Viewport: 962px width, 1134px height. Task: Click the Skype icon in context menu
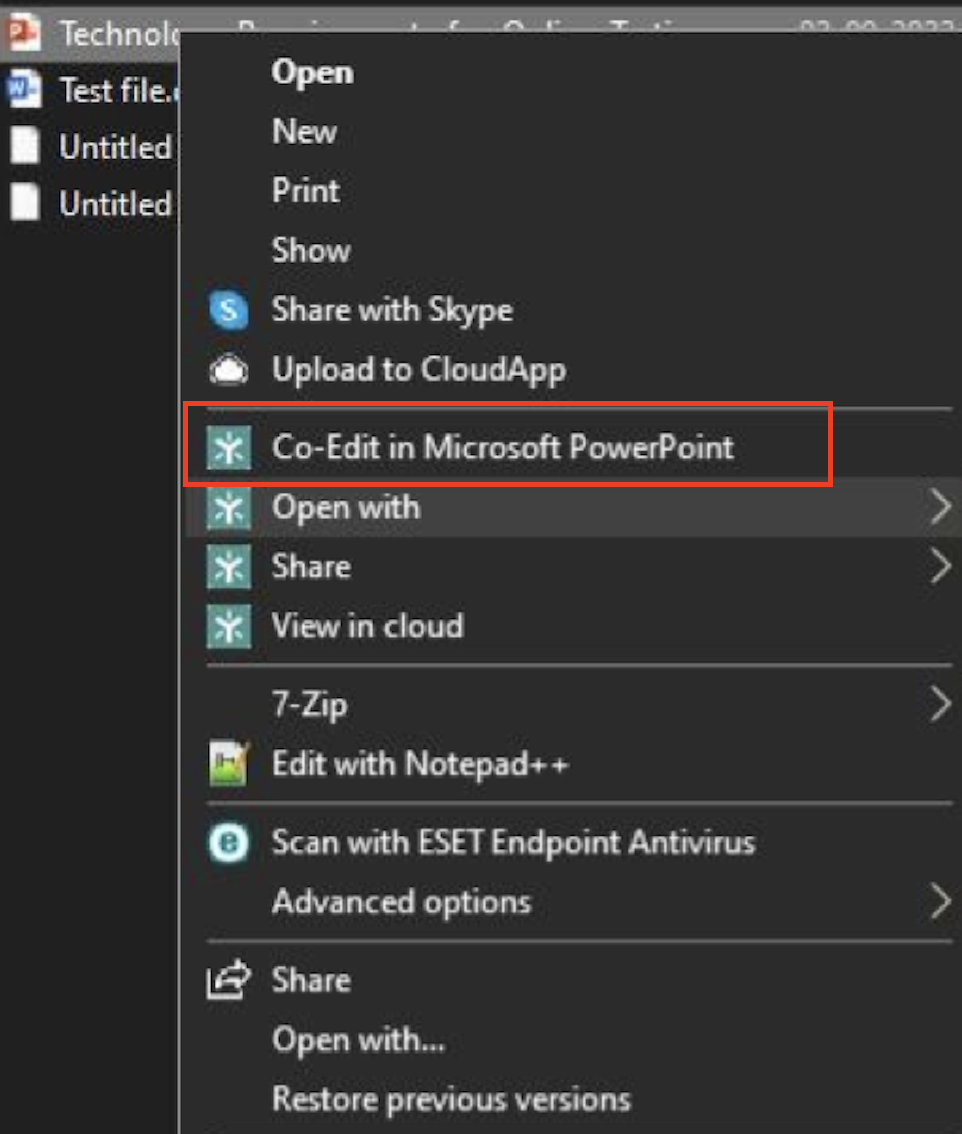tap(228, 310)
